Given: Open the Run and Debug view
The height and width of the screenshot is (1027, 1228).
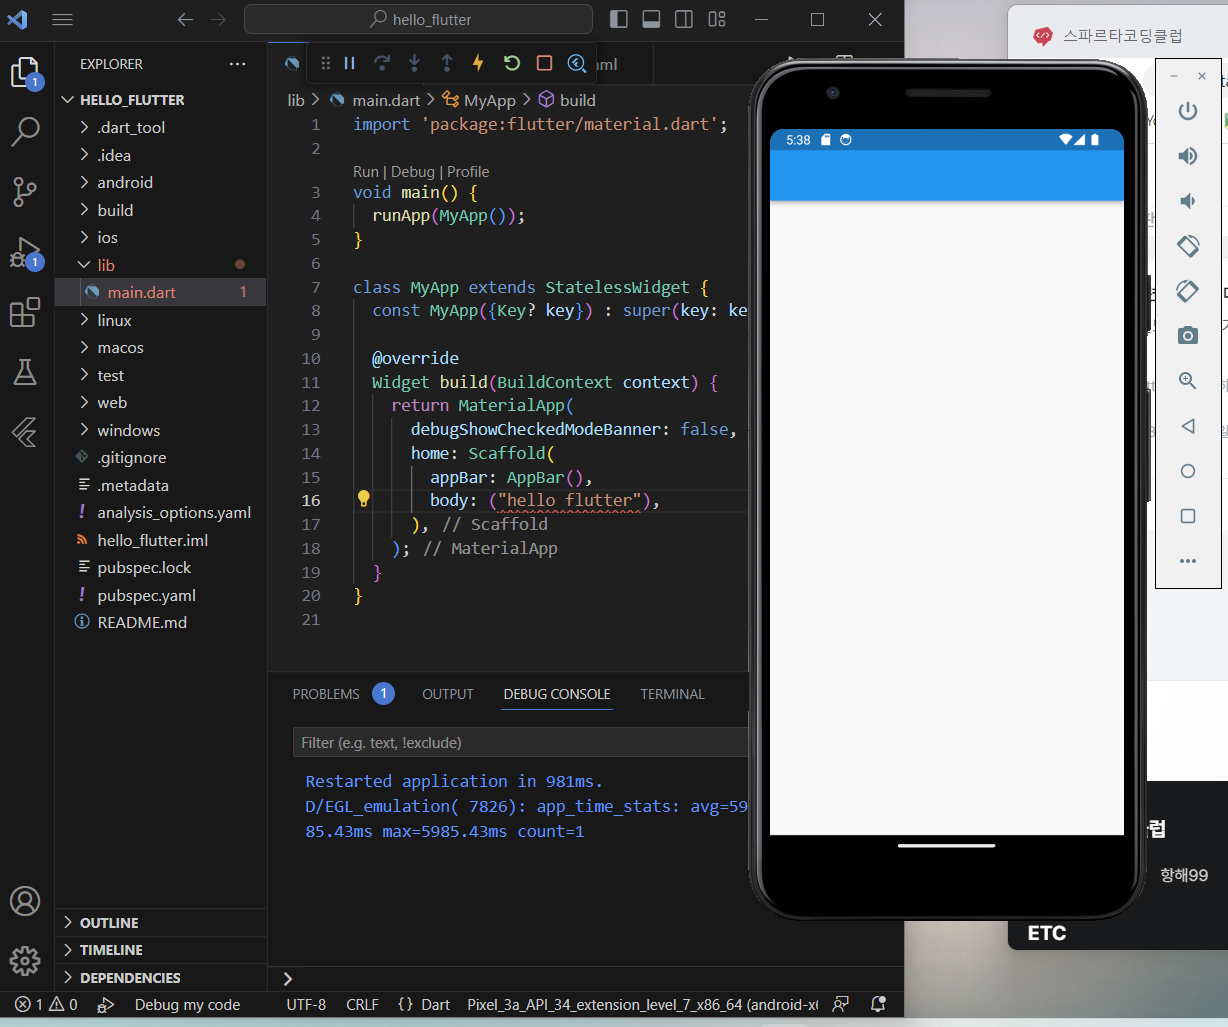Looking at the screenshot, I should pos(25,253).
